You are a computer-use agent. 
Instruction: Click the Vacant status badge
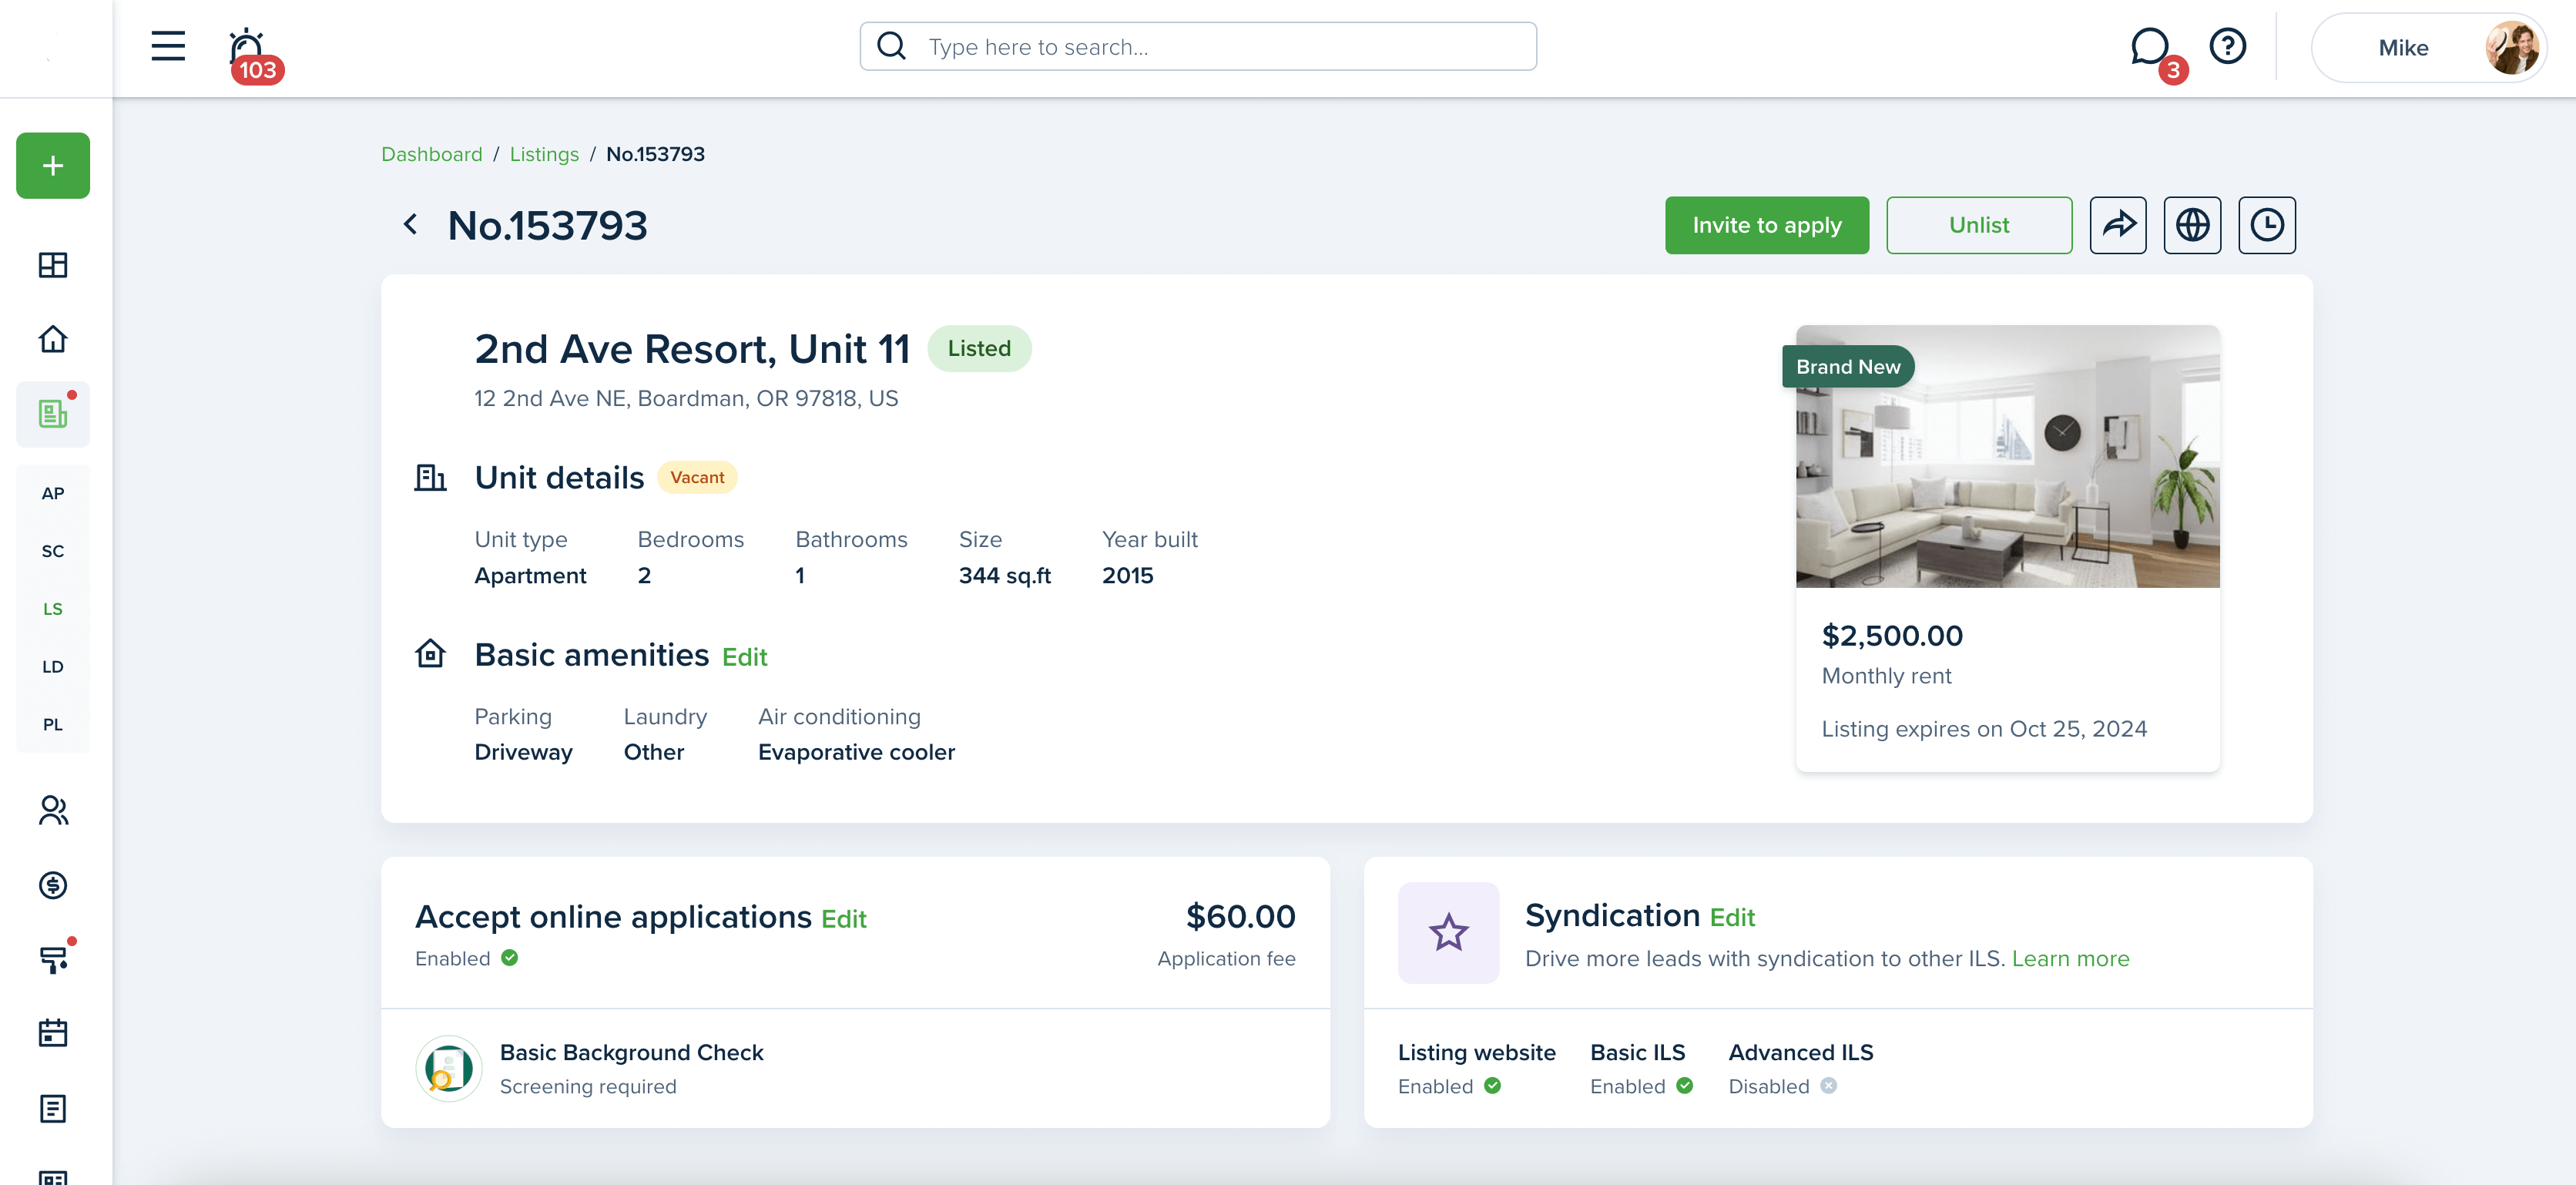(696, 478)
